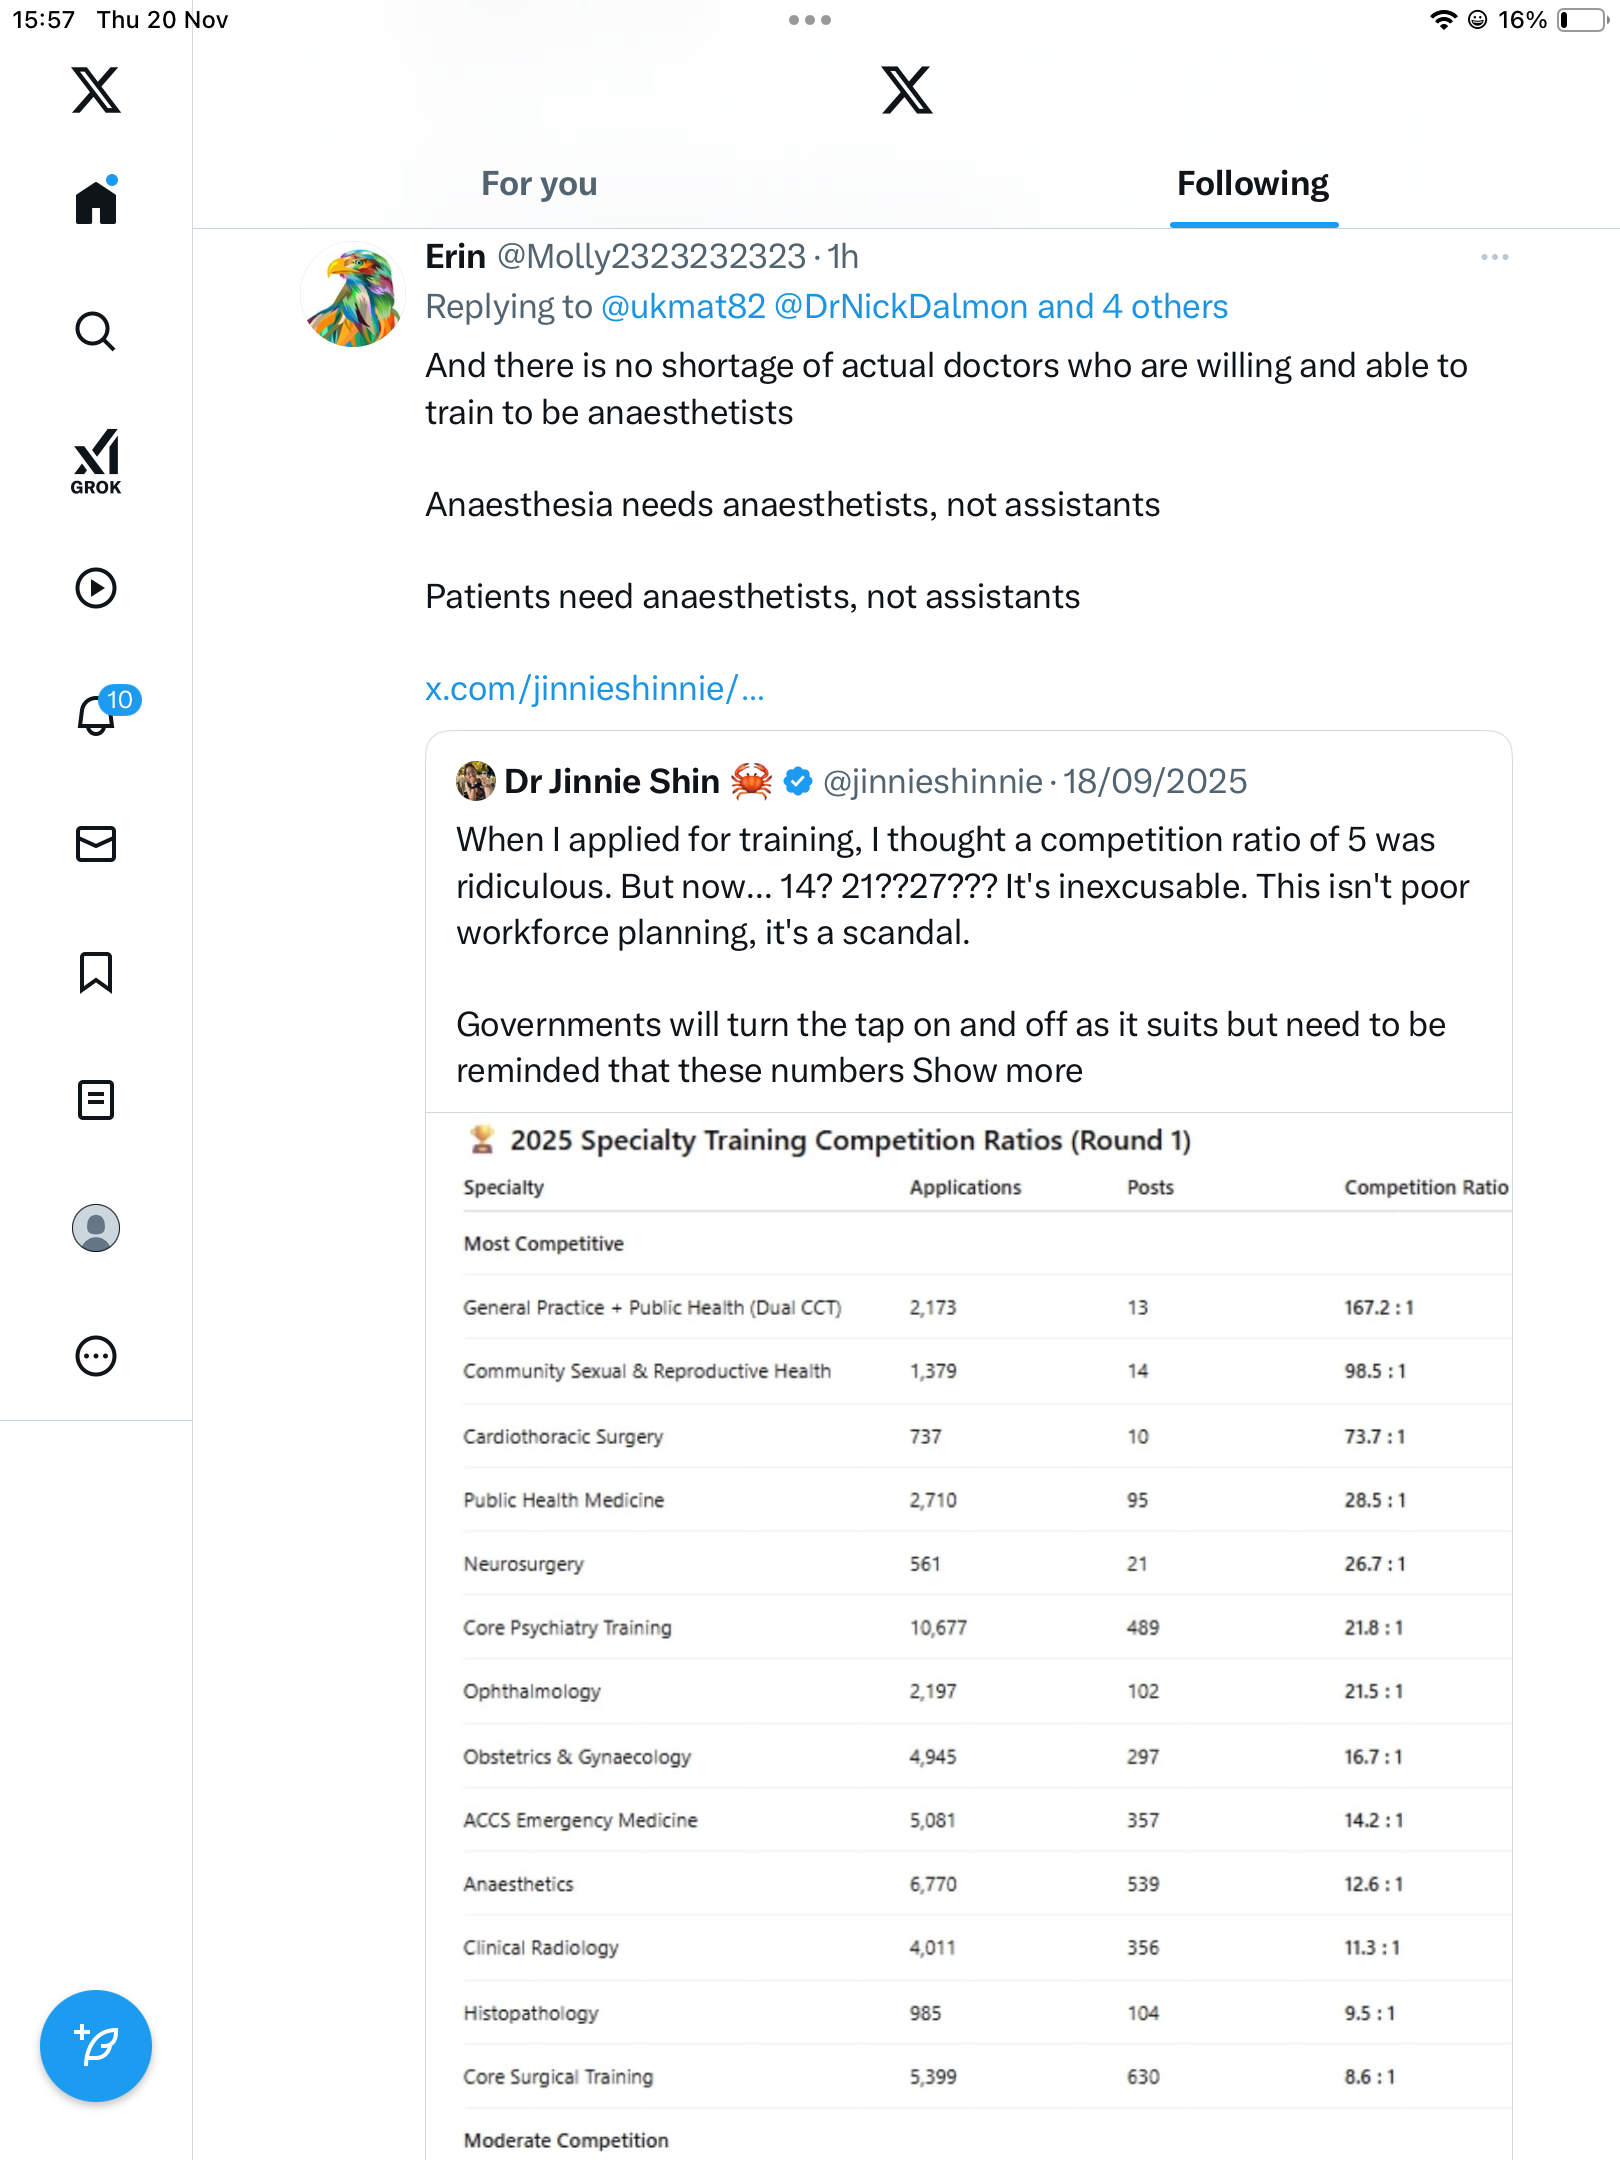Open the x.com/jinnieshinnie link
This screenshot has height=2160, width=1620.
594,689
